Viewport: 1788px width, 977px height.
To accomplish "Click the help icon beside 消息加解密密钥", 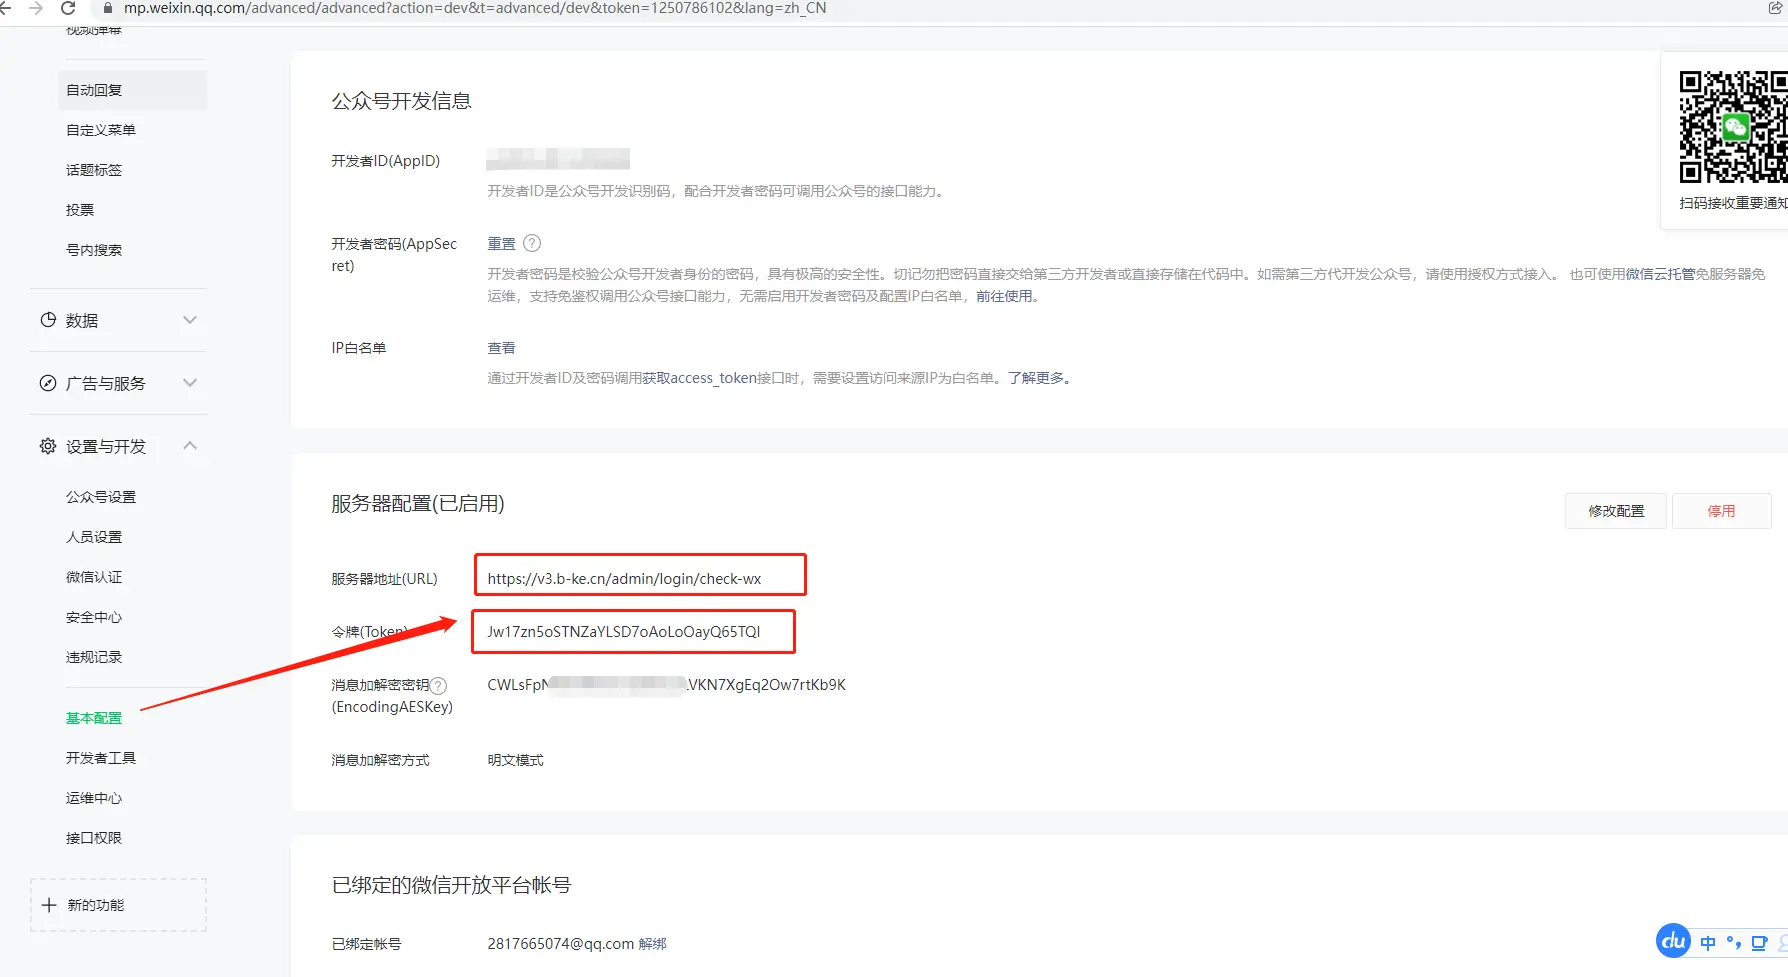I will coord(438,686).
